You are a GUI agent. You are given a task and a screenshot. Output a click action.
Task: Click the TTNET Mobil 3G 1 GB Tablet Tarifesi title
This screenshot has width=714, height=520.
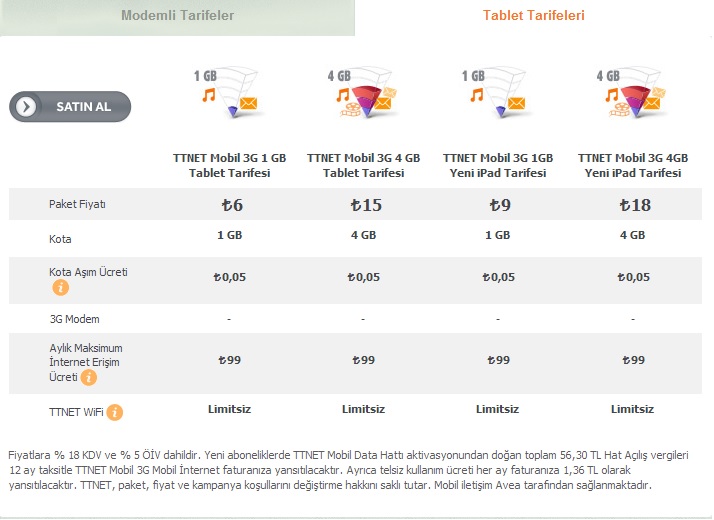coord(230,166)
